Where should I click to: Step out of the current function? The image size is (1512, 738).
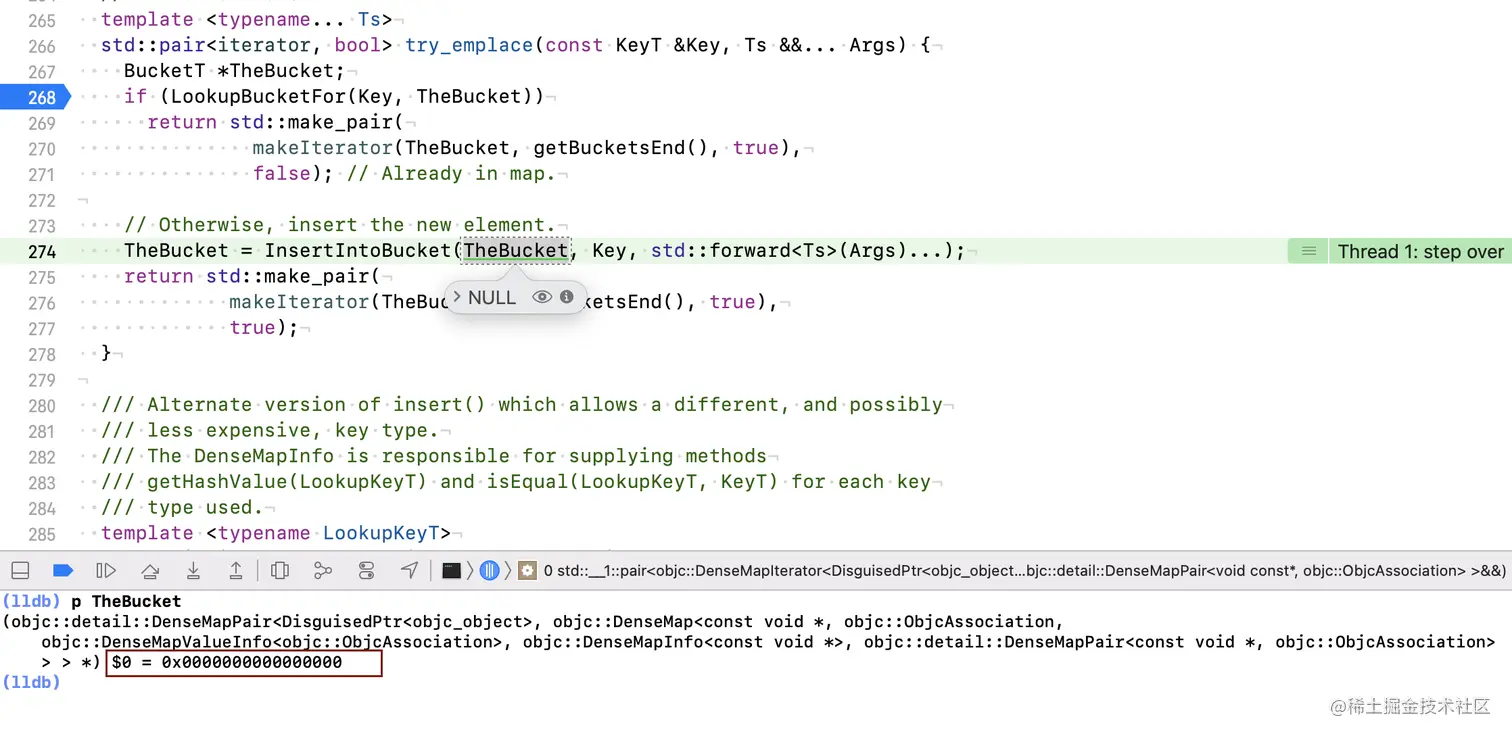click(x=236, y=570)
